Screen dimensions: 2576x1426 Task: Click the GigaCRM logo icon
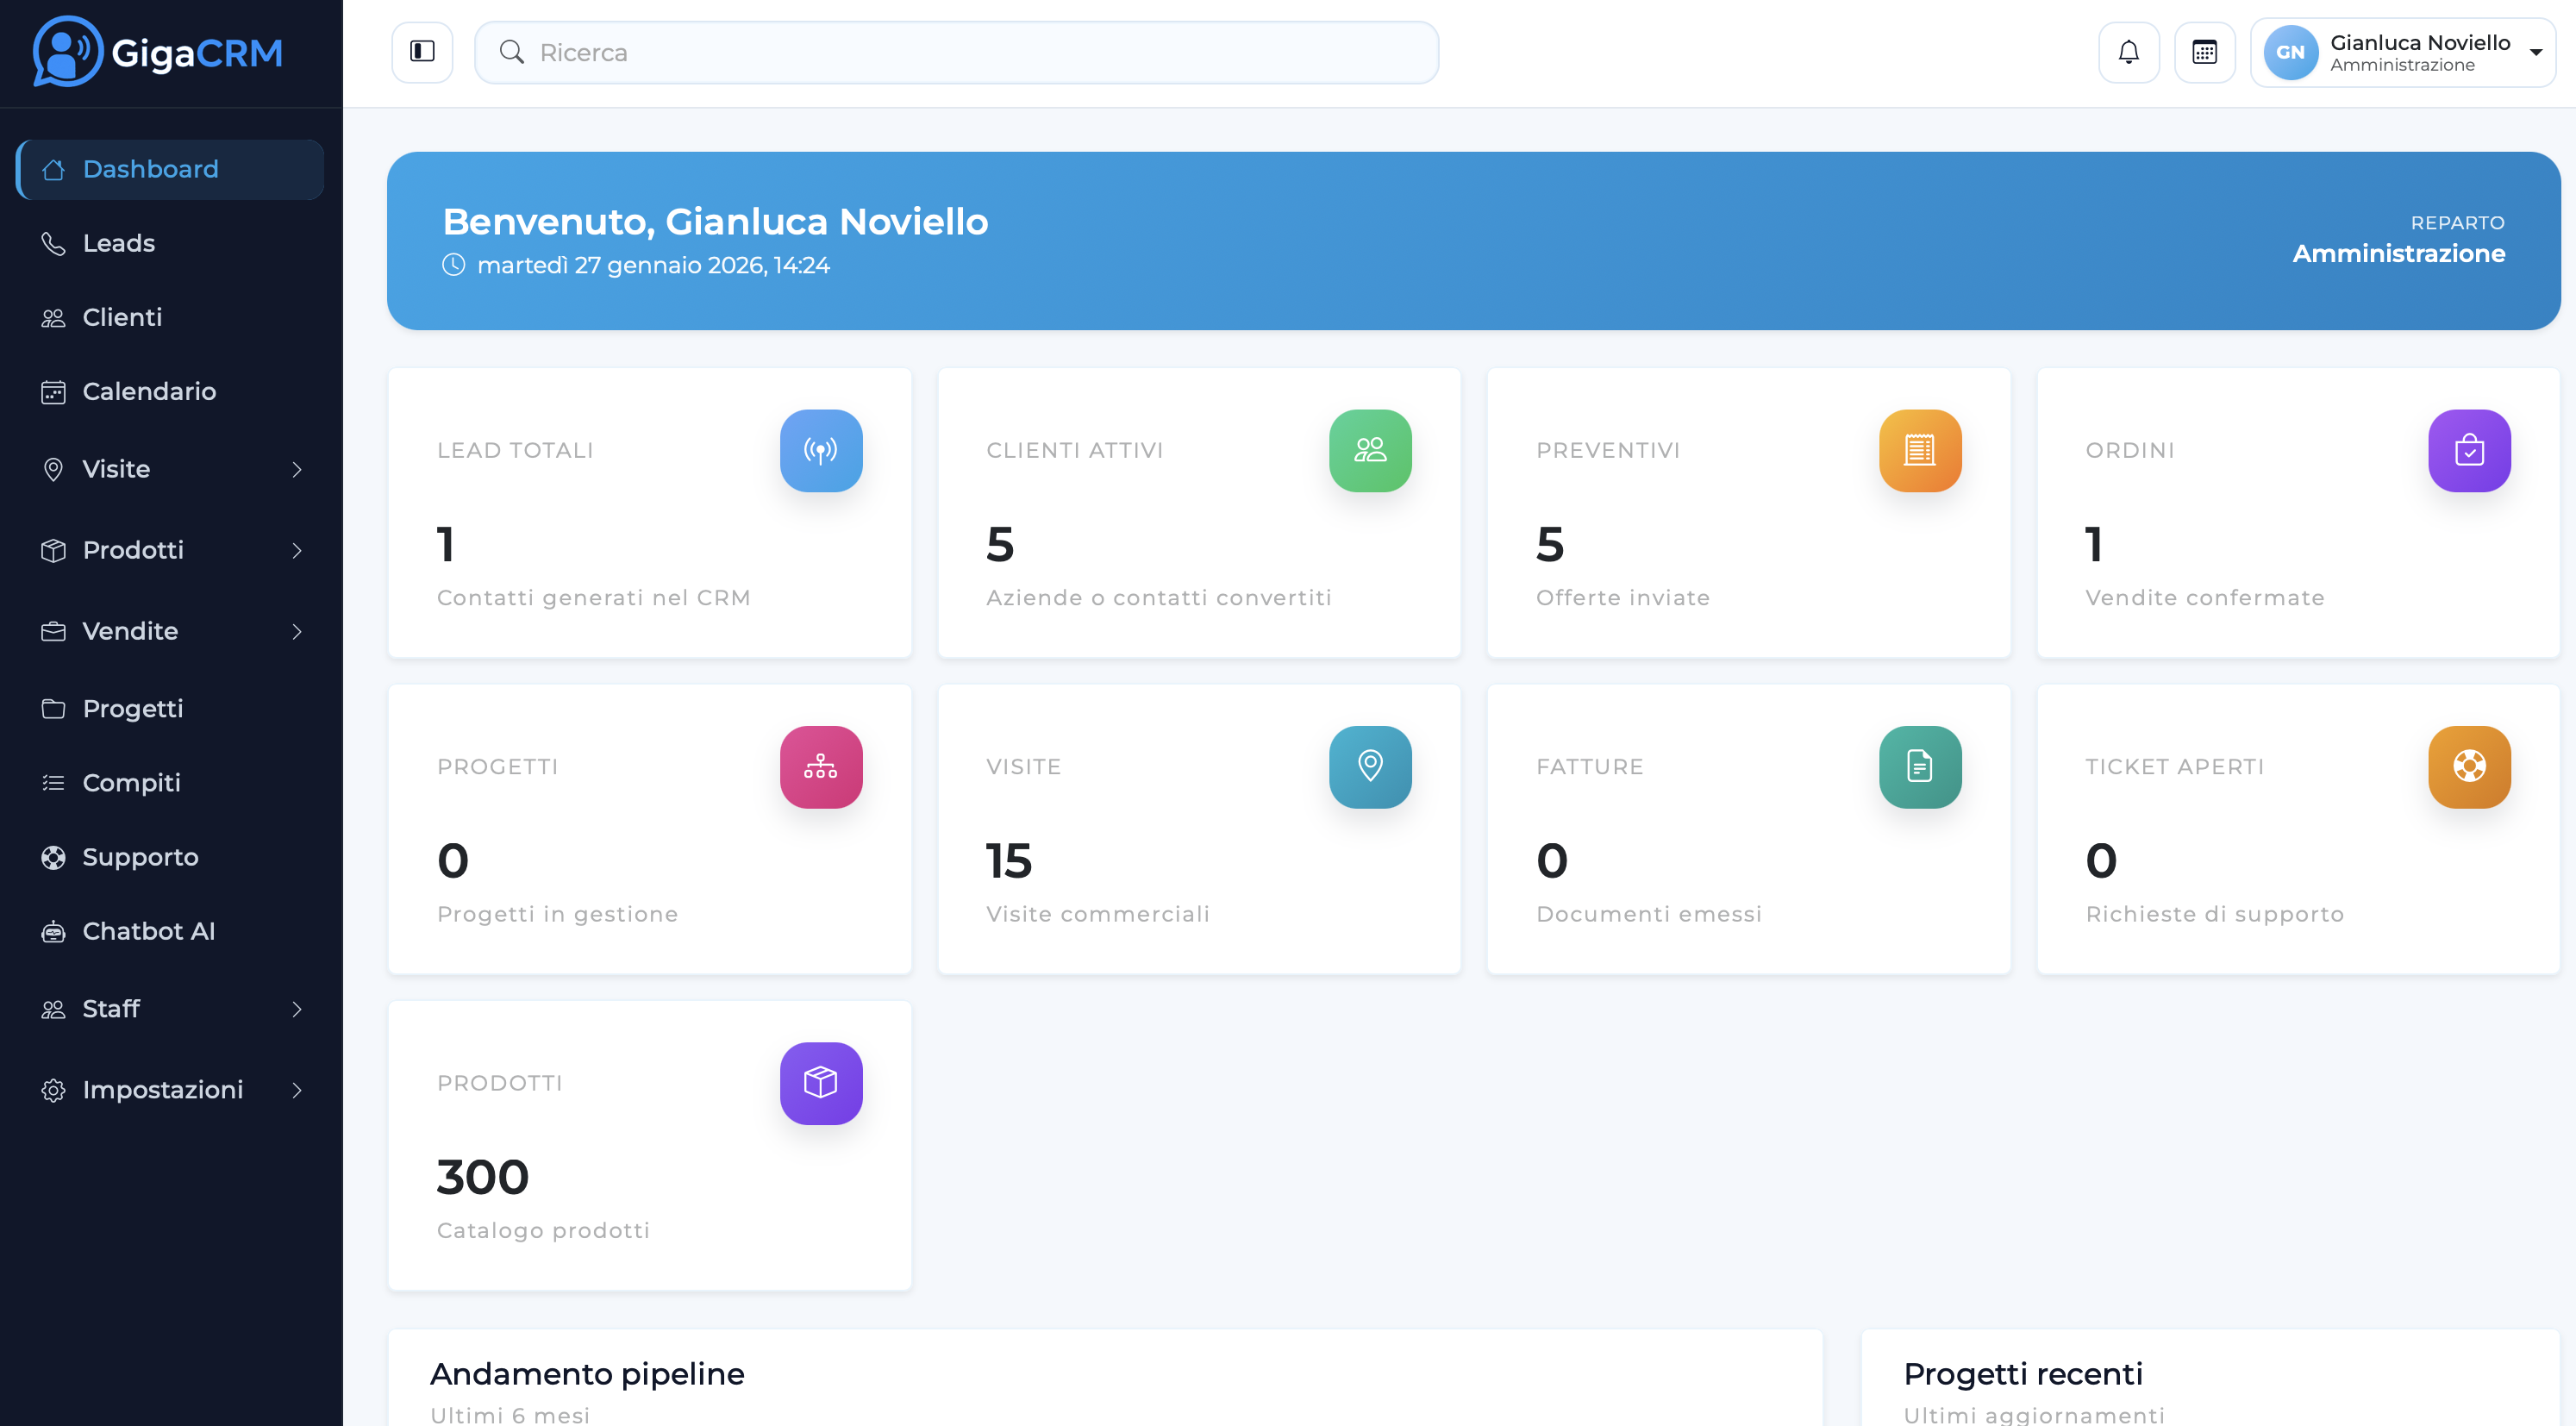[66, 52]
